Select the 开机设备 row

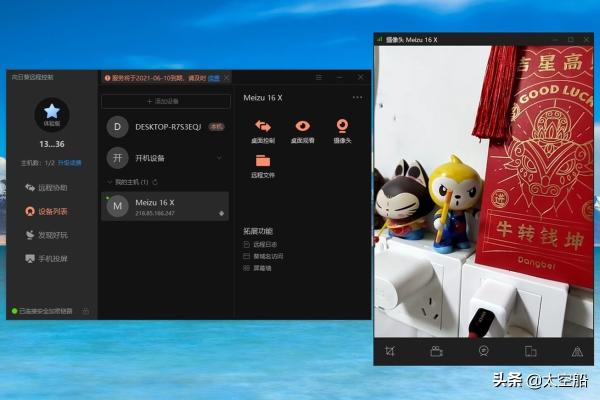pos(166,158)
